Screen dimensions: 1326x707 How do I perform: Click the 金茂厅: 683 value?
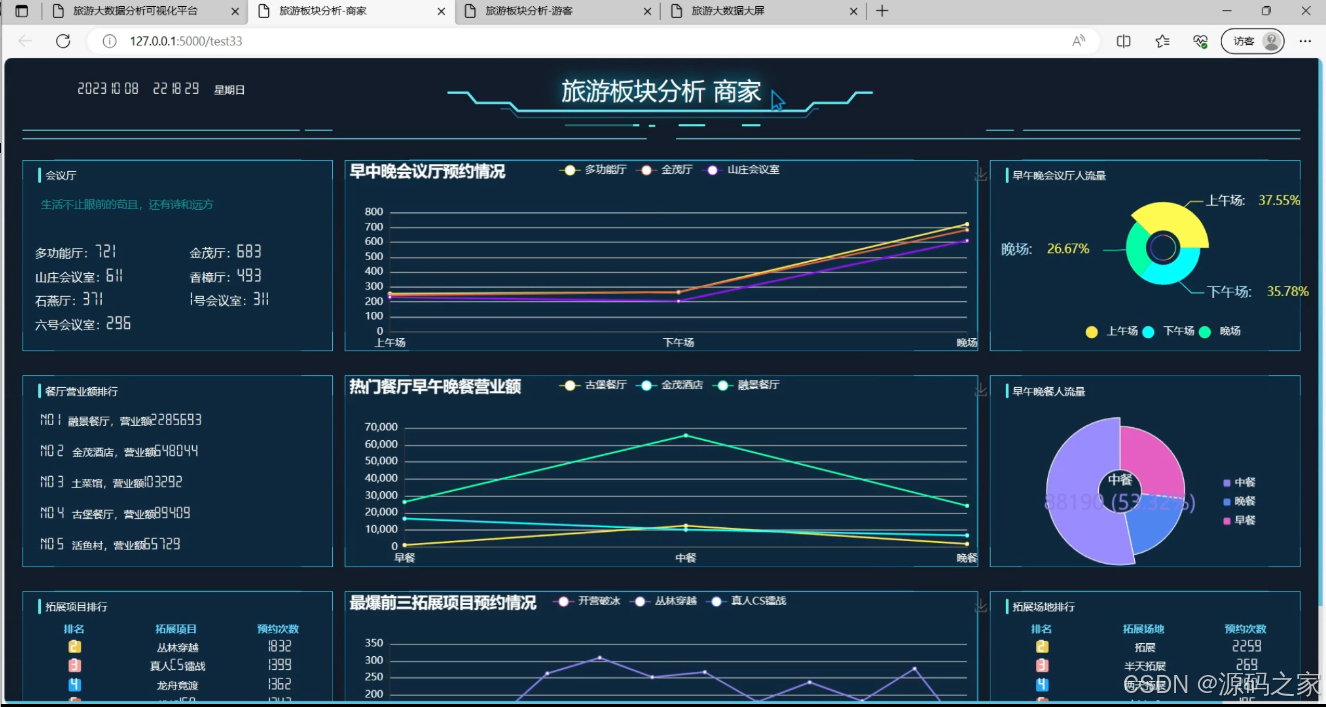click(x=226, y=252)
